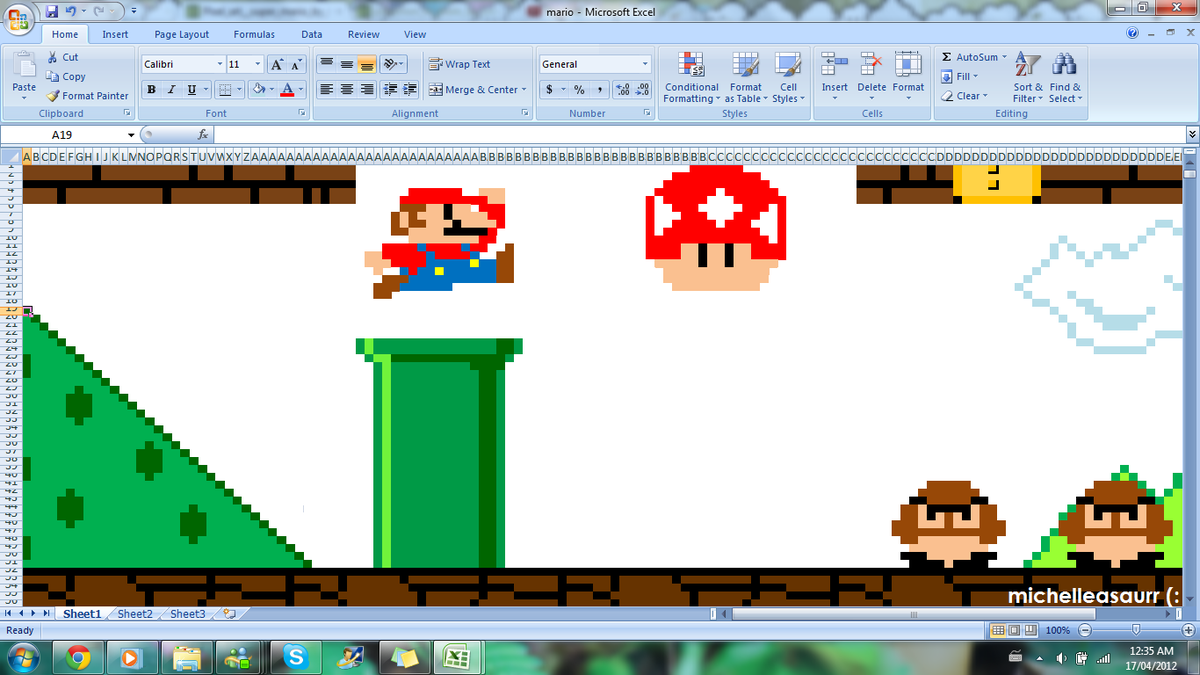Click the Conditional Formatting icon
Image resolution: width=1200 pixels, height=675 pixels.
click(x=691, y=66)
